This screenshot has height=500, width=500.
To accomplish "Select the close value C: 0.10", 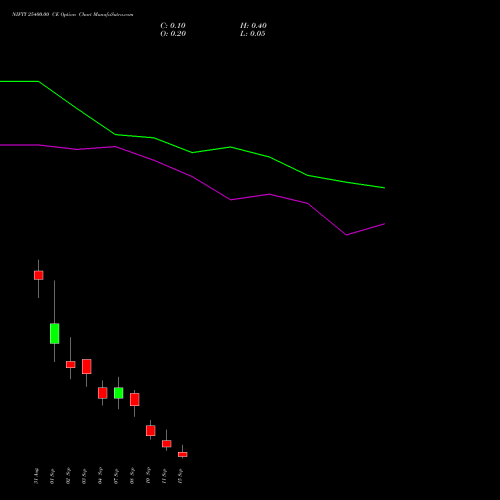I will (173, 26).
